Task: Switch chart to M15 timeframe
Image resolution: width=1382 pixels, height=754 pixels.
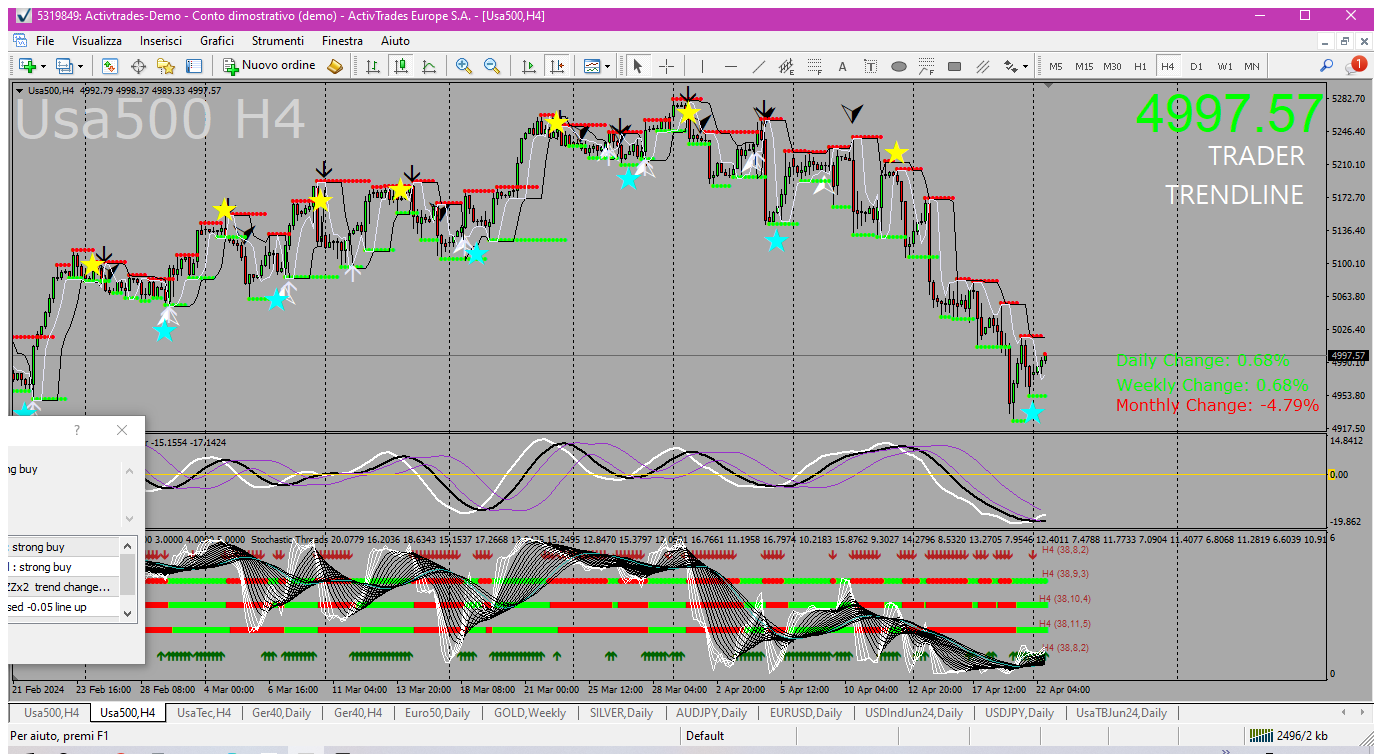Action: (1084, 66)
